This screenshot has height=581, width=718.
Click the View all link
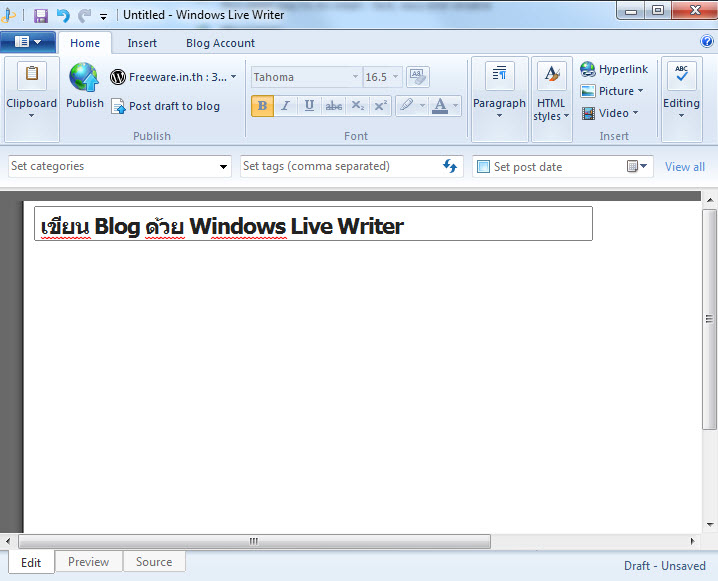point(685,167)
